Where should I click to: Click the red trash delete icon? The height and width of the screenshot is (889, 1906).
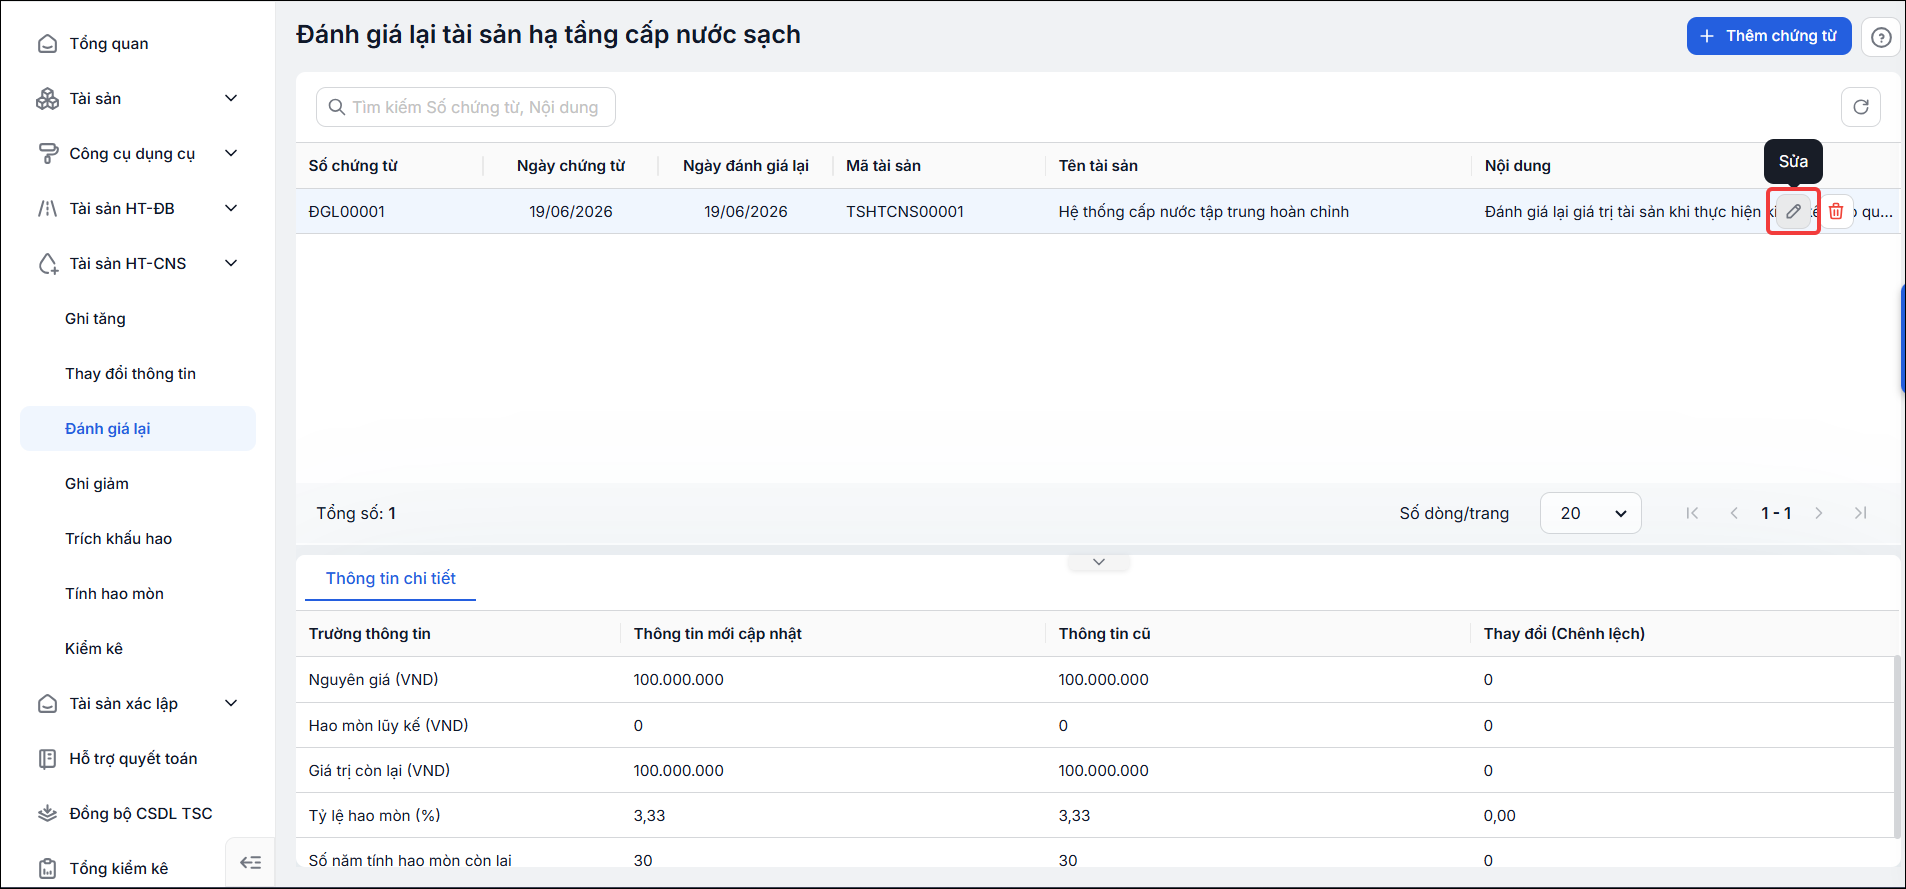[x=1836, y=211]
